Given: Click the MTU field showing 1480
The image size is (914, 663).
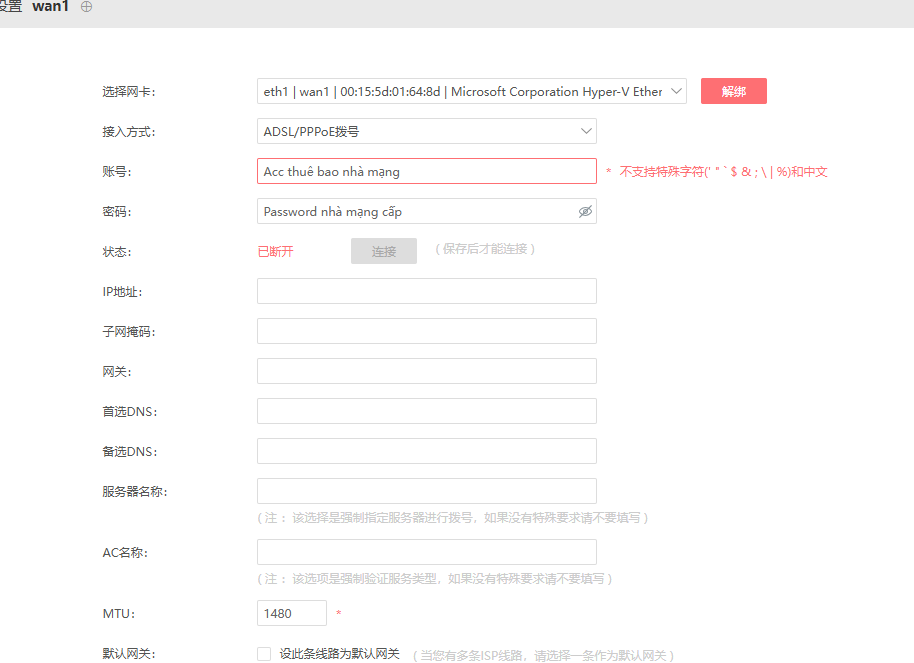Looking at the screenshot, I should [x=291, y=613].
